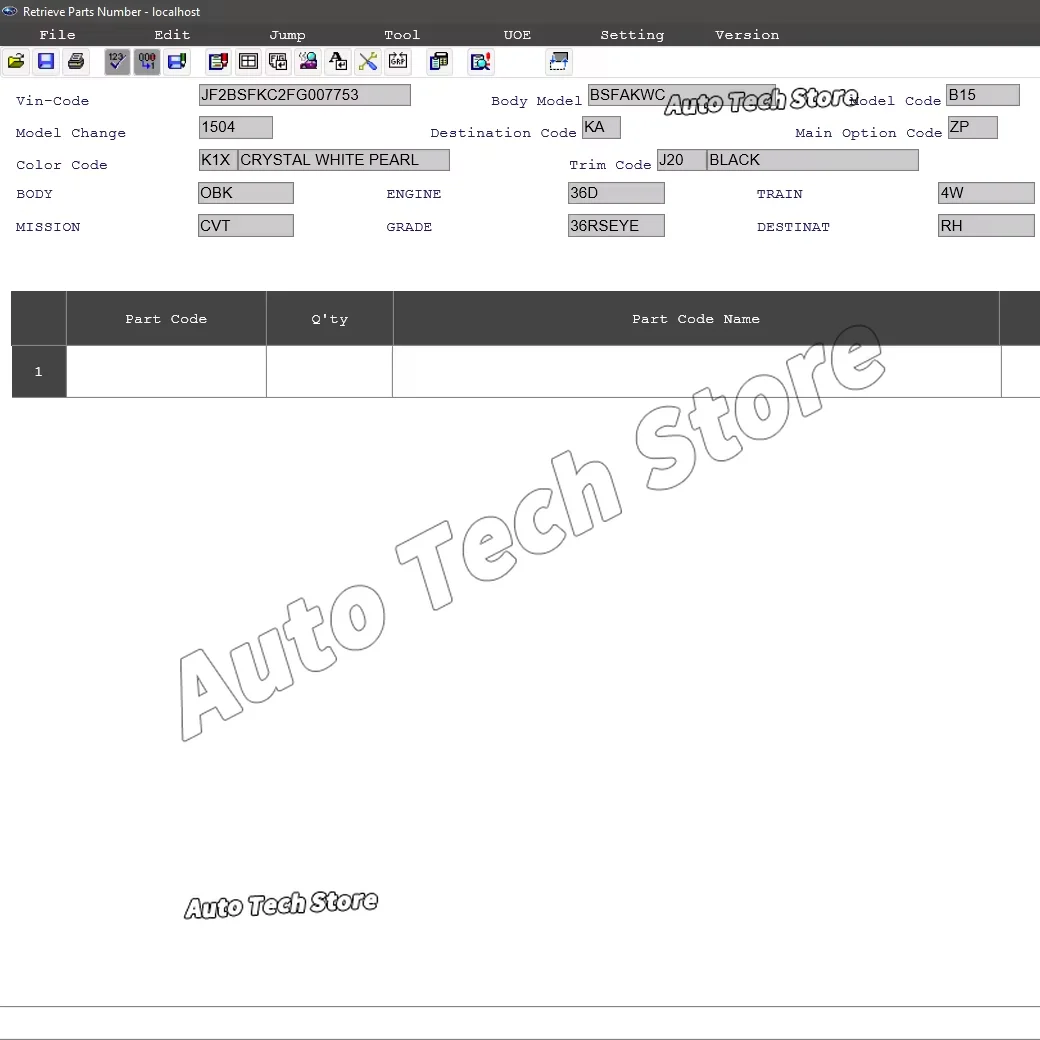This screenshot has height=1040, width=1040.
Task: Click the Vin-Code field JF2BSFKC2FG007753
Action: tap(304, 95)
